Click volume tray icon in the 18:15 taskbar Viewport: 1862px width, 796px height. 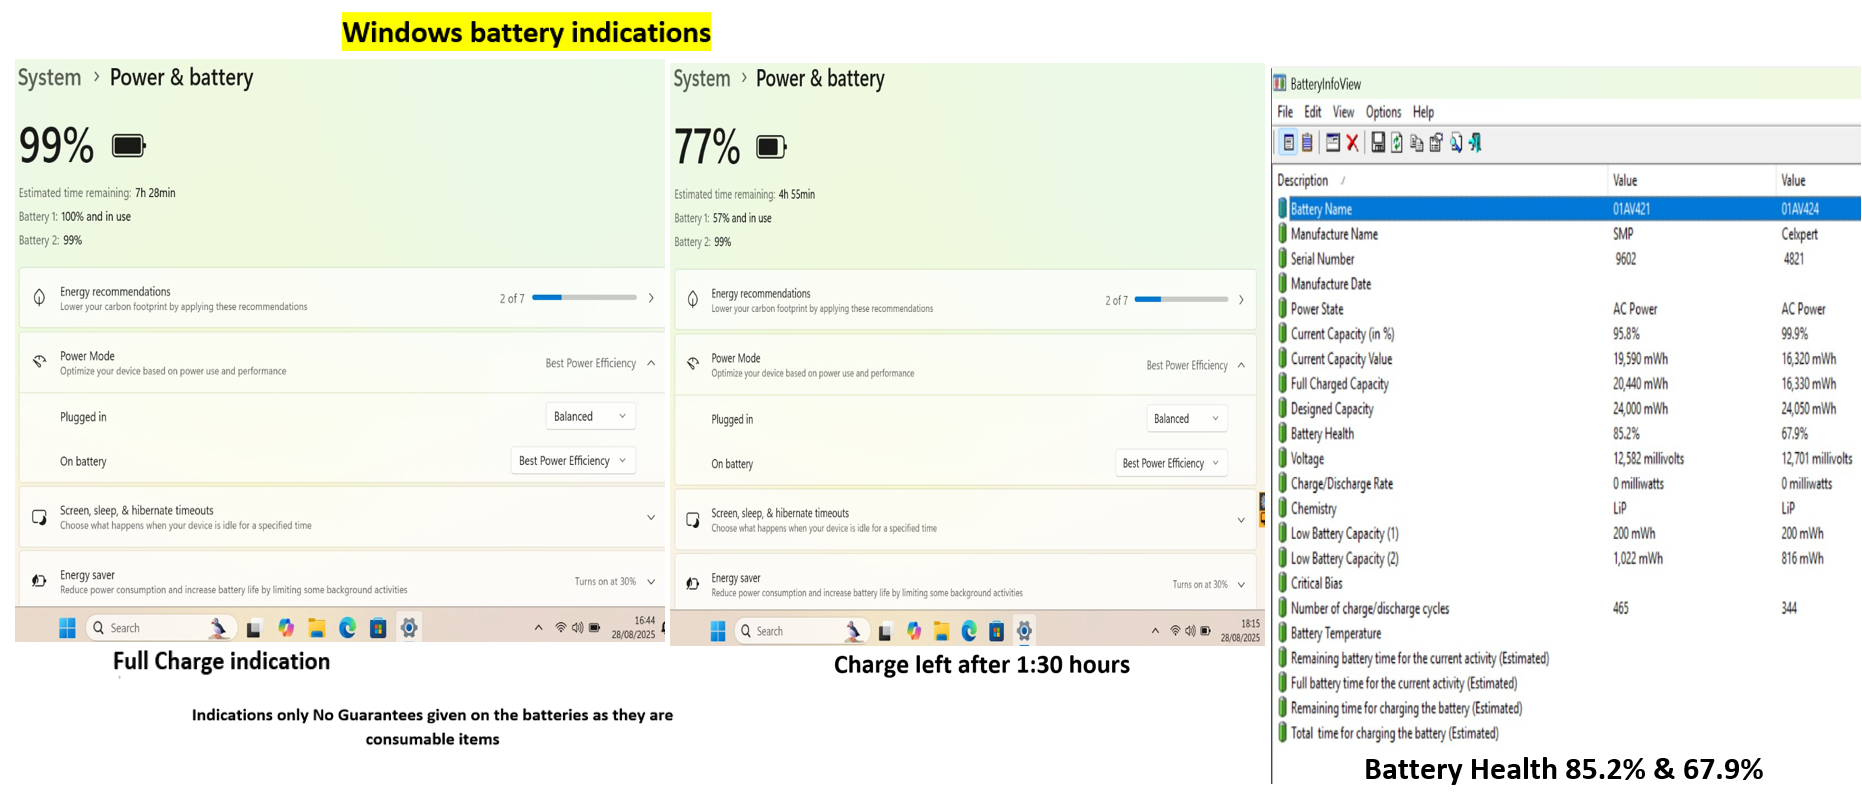1190,631
